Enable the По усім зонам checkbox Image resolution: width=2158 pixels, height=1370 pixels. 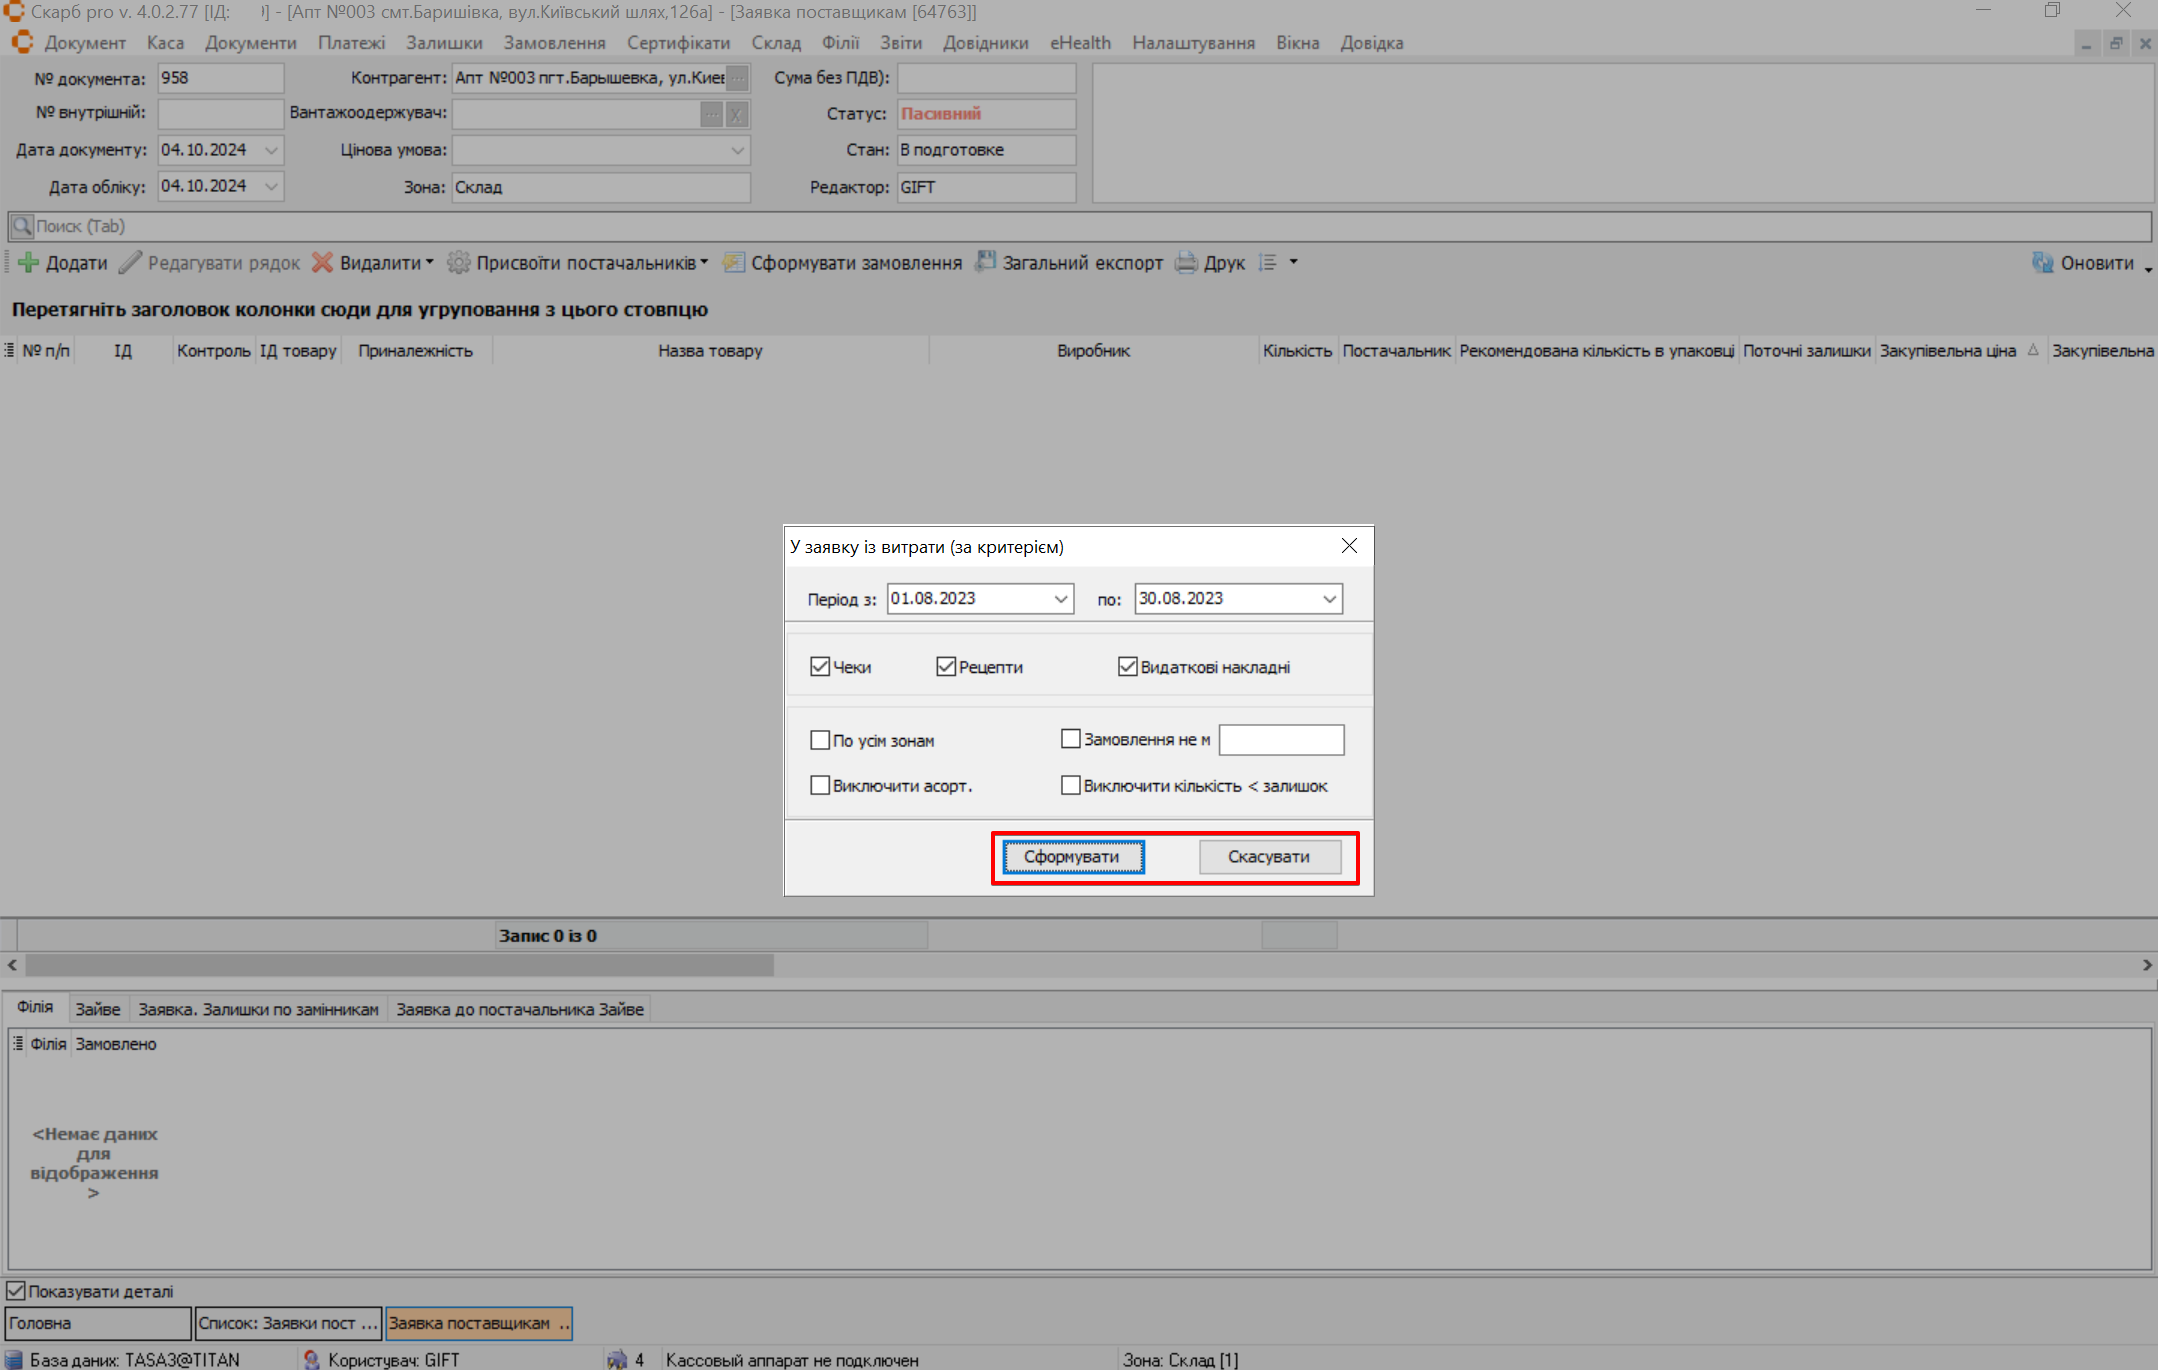pos(820,740)
